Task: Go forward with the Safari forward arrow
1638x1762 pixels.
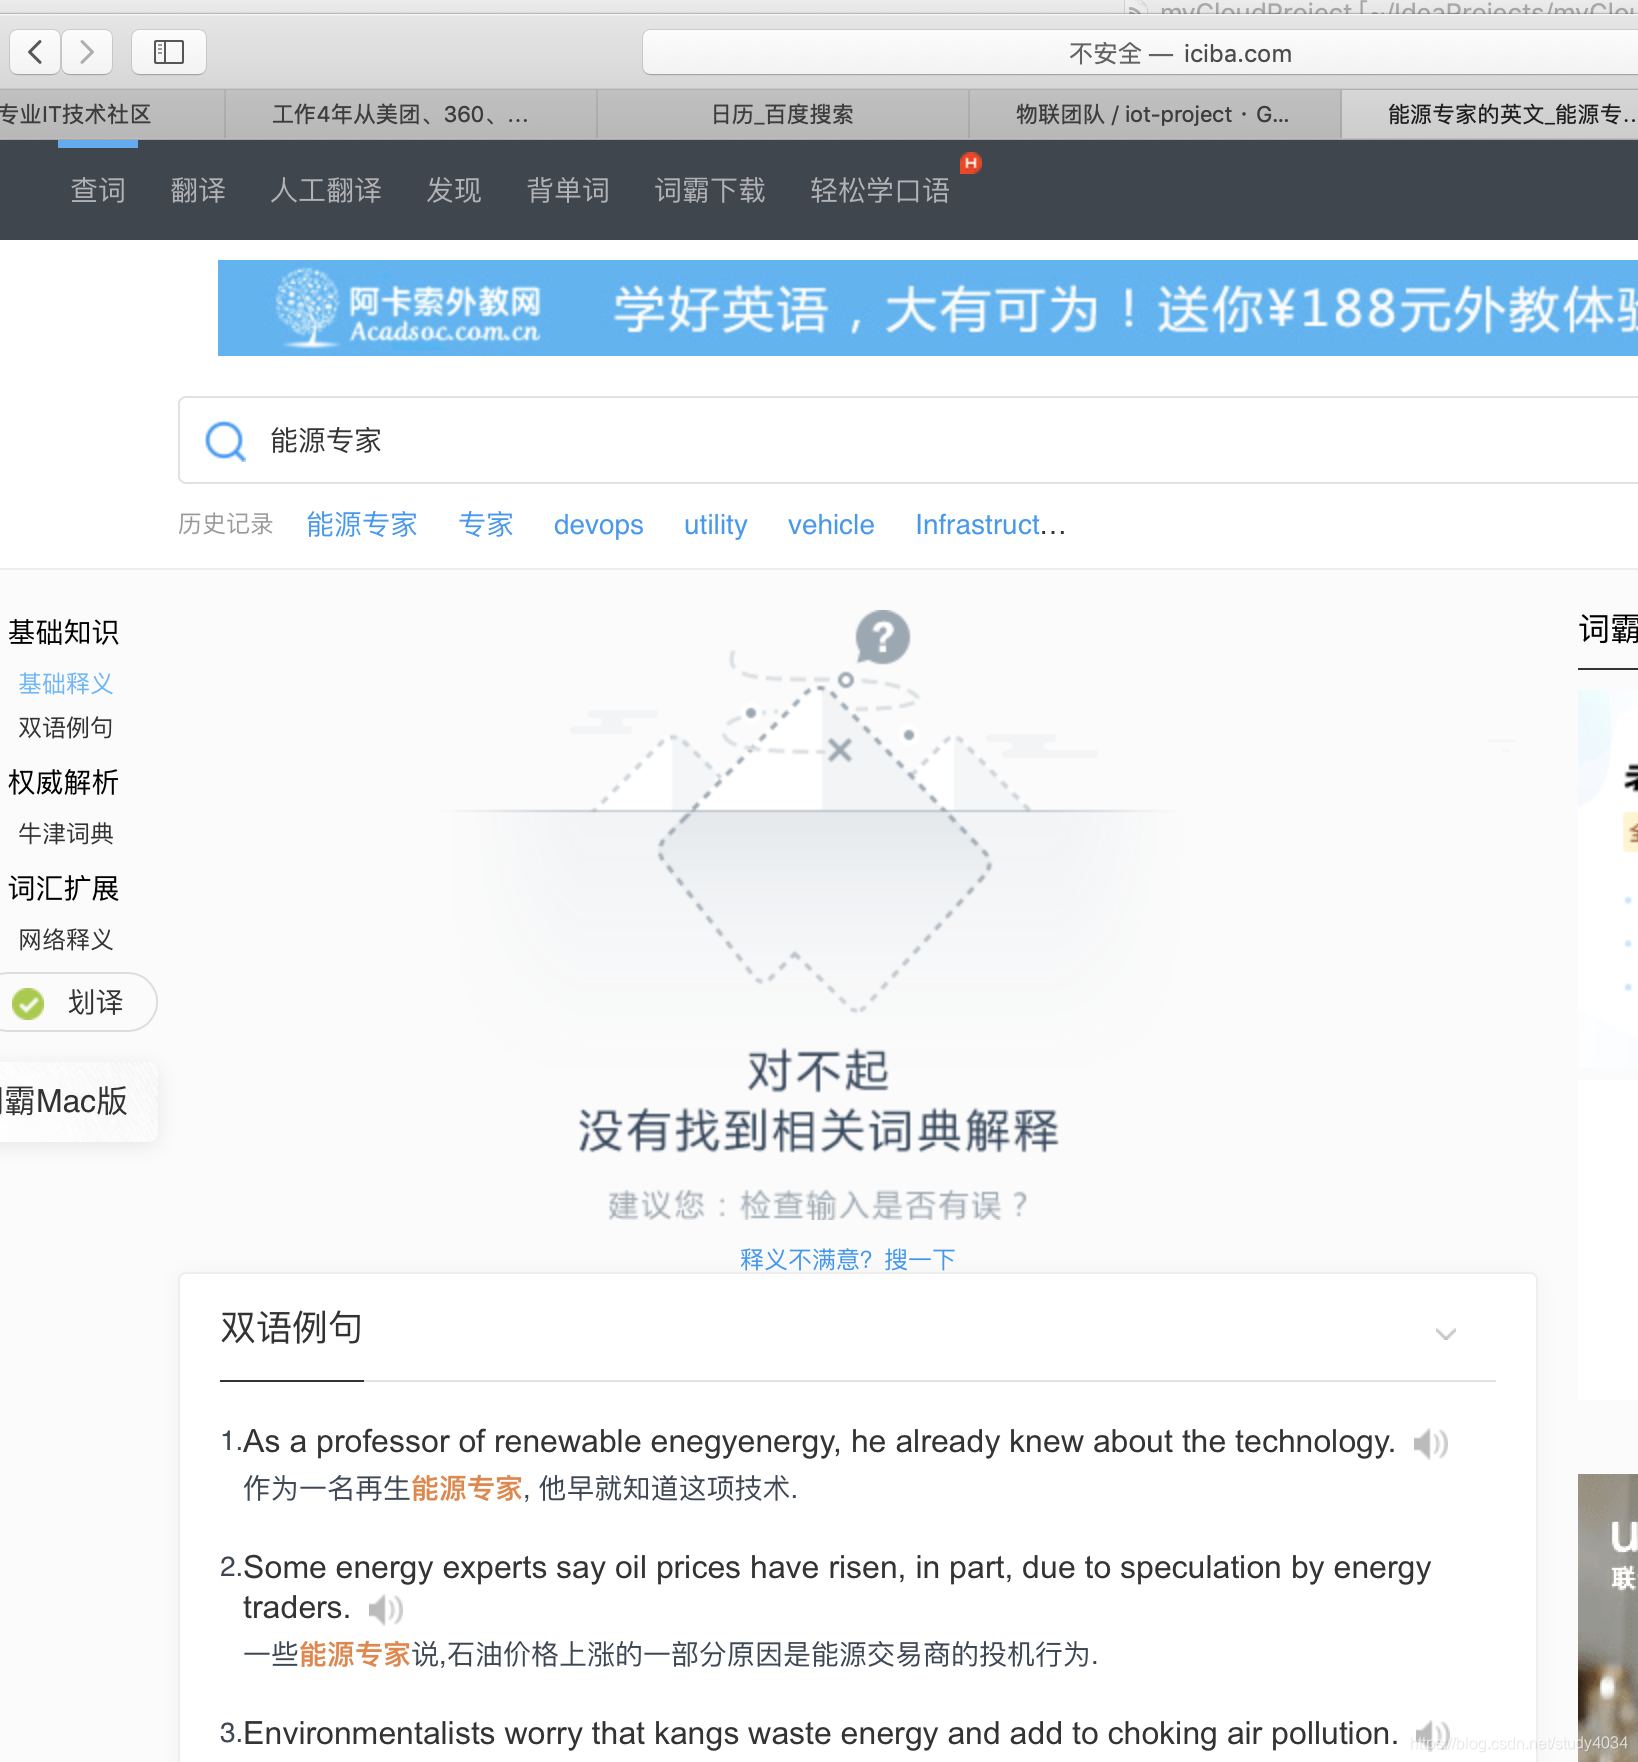Action: tap(87, 52)
